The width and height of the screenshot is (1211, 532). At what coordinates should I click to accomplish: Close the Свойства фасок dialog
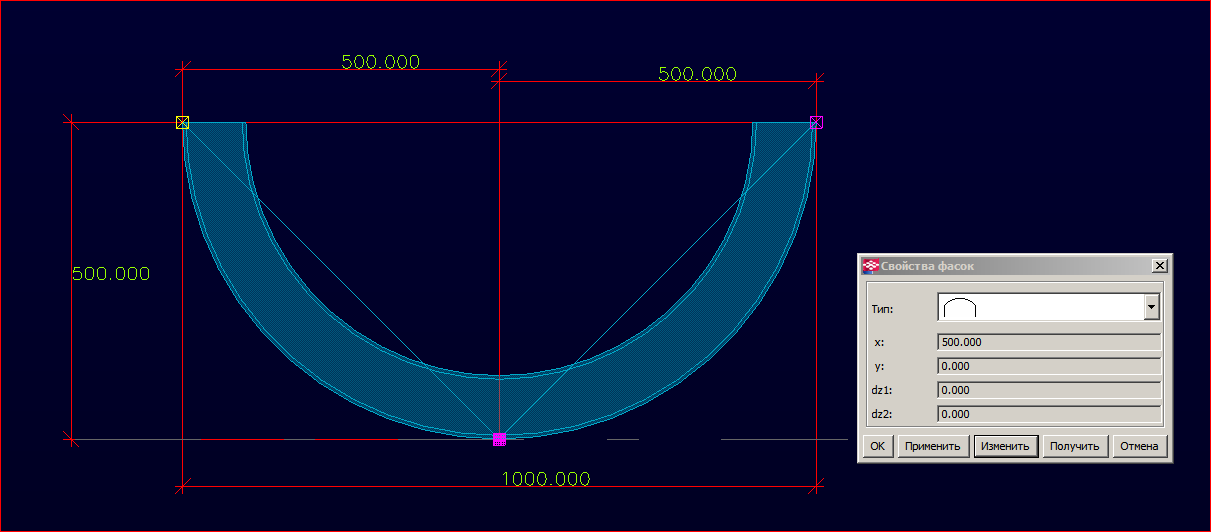point(1159,266)
